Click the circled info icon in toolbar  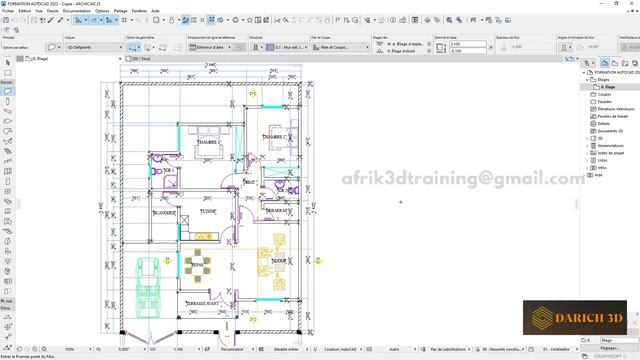point(393,20)
